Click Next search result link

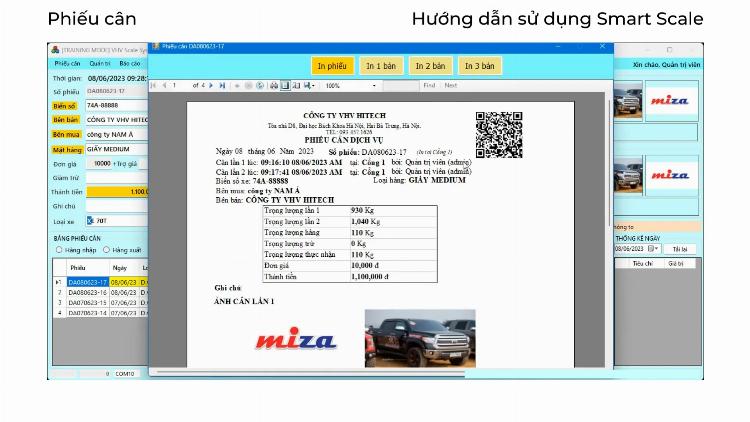click(x=451, y=85)
